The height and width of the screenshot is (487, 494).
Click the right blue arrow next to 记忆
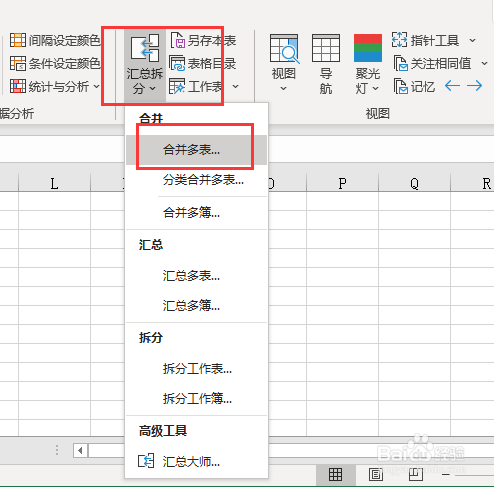click(x=474, y=86)
